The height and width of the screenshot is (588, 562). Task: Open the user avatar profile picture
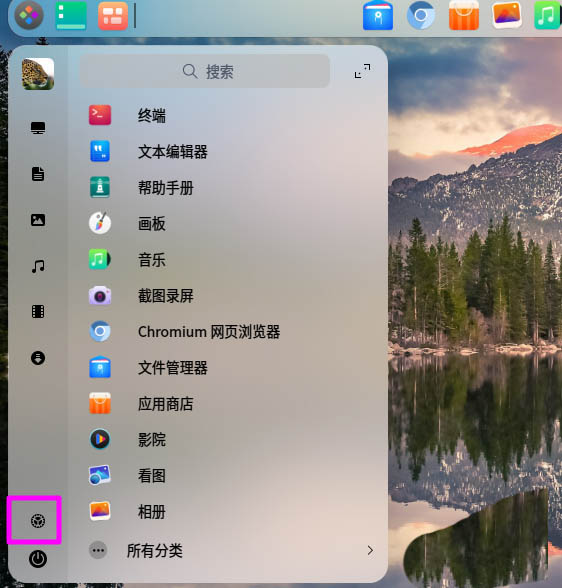tap(38, 74)
